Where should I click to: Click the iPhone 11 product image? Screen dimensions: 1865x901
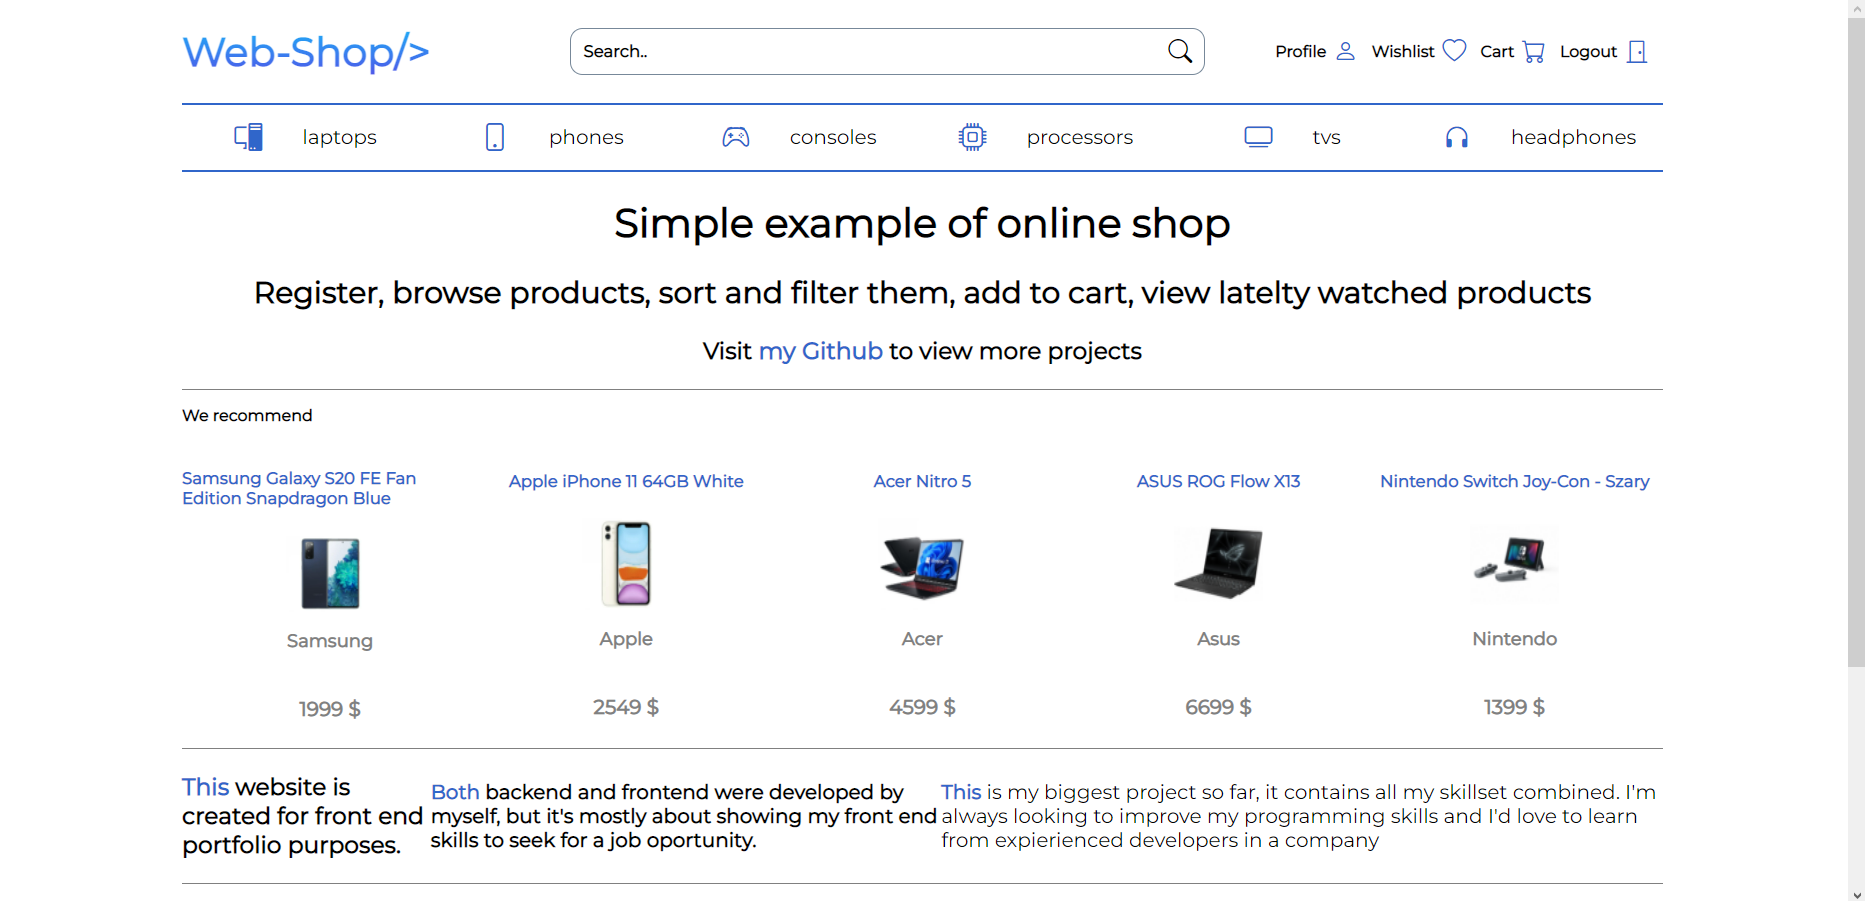click(x=626, y=564)
